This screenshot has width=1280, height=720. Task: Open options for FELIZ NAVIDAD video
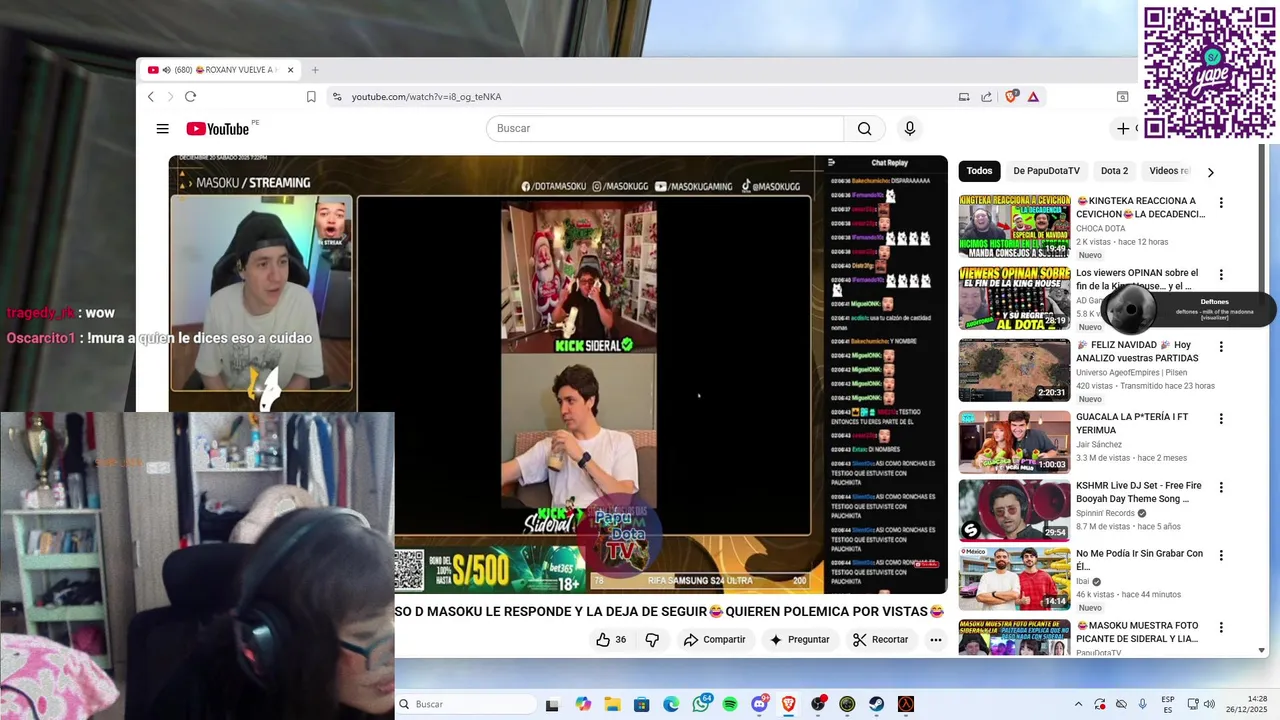1220,347
